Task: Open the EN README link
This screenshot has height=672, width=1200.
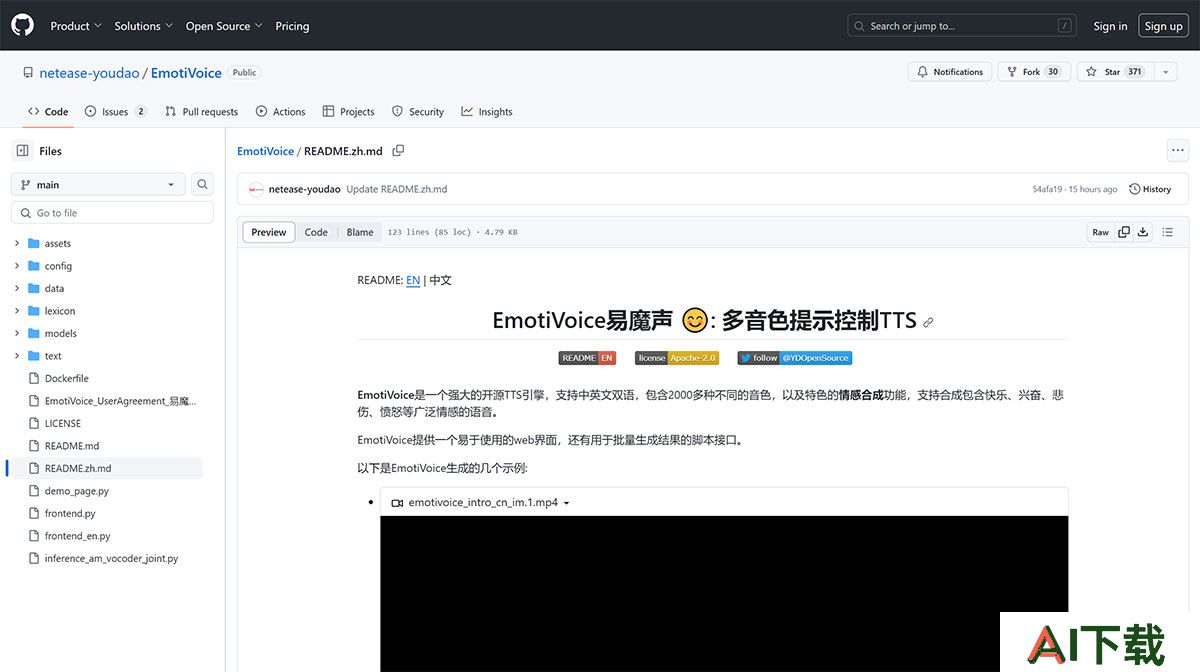Action: coord(413,280)
